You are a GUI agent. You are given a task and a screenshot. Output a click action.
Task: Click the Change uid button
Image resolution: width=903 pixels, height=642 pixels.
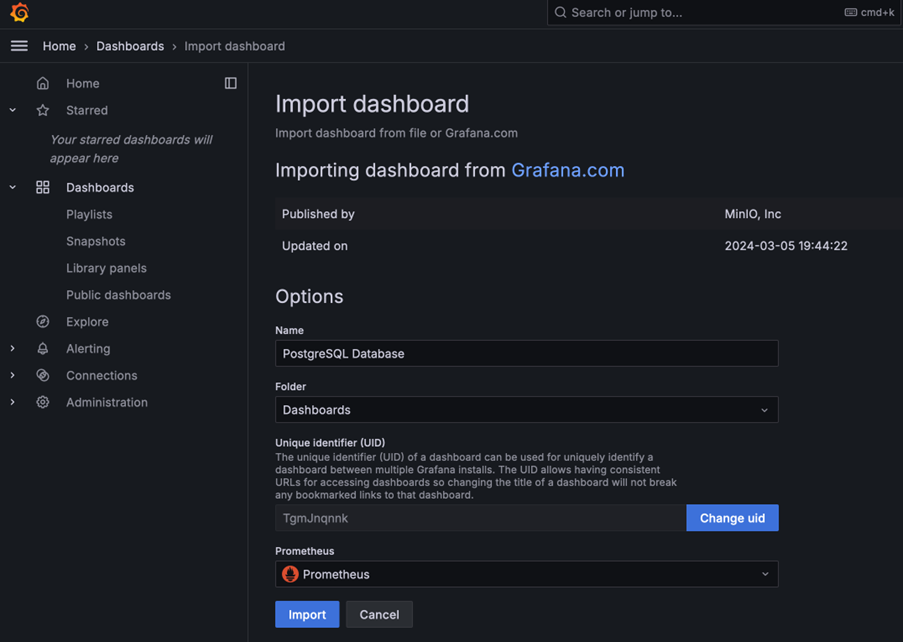click(x=732, y=518)
